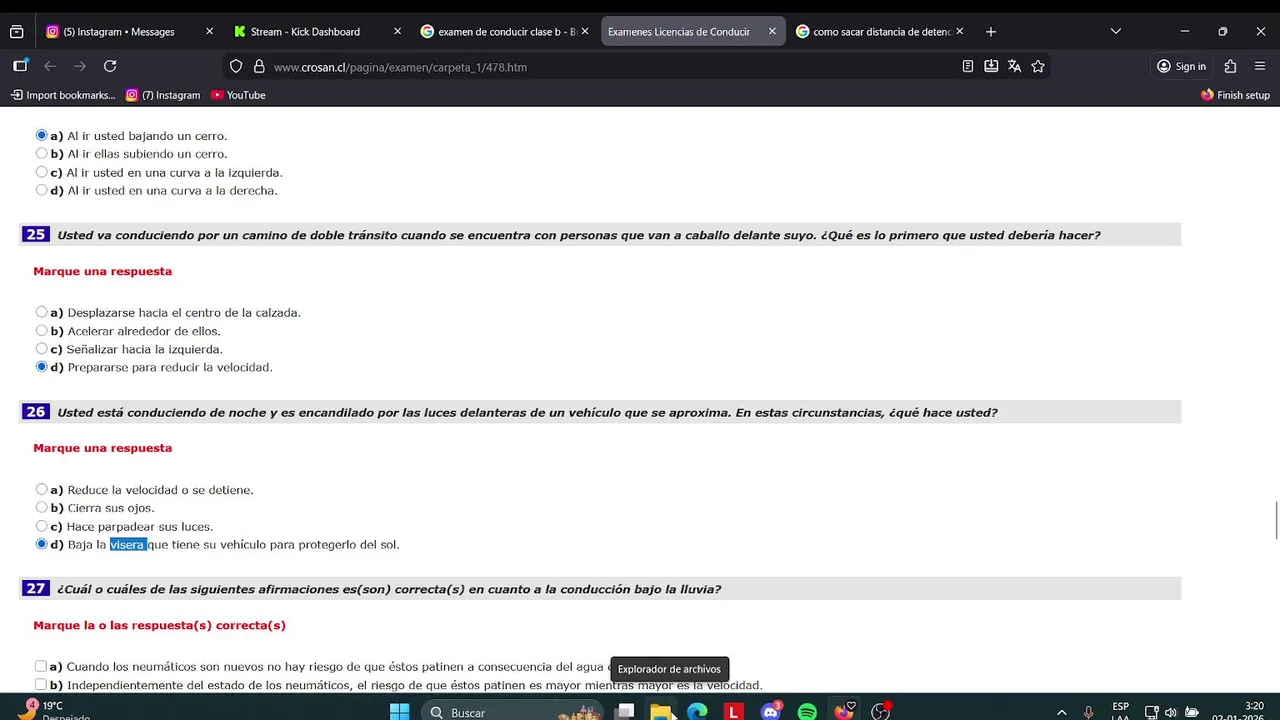1280x720 pixels.
Task: Click the microphone tray icon
Action: [1088, 713]
